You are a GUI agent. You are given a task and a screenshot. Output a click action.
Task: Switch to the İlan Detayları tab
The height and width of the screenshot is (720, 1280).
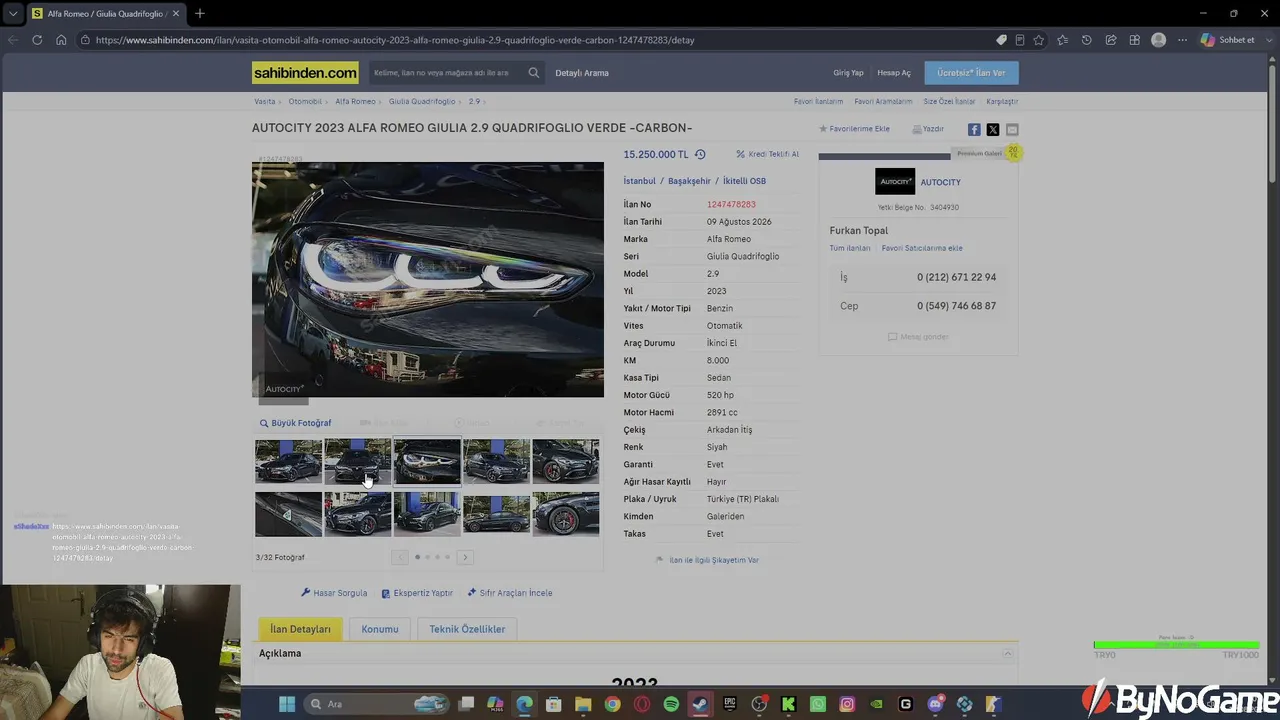click(x=300, y=629)
